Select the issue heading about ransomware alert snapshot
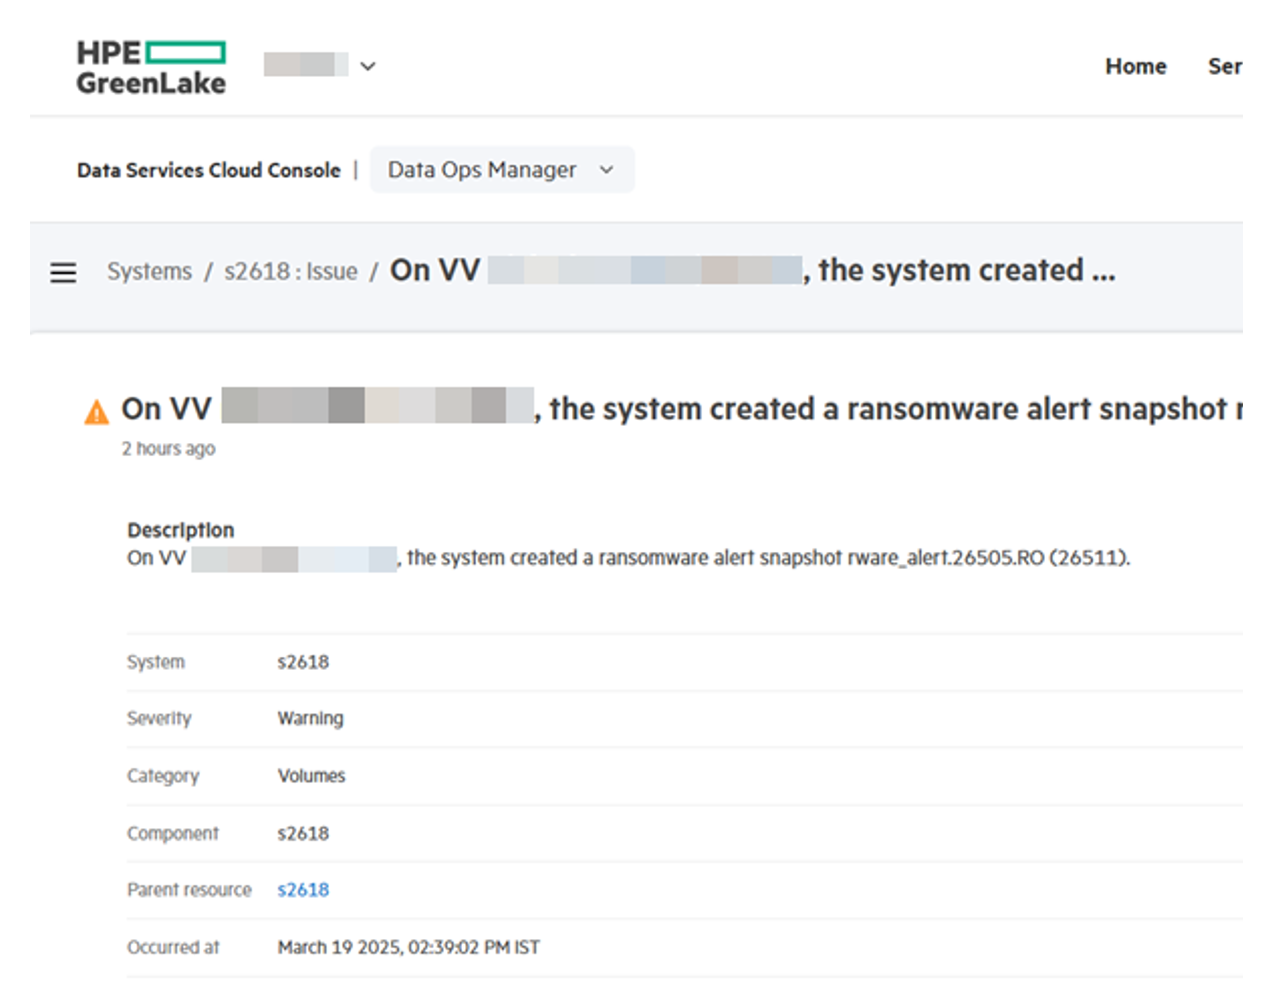The height and width of the screenshot is (1004, 1282). point(681,409)
